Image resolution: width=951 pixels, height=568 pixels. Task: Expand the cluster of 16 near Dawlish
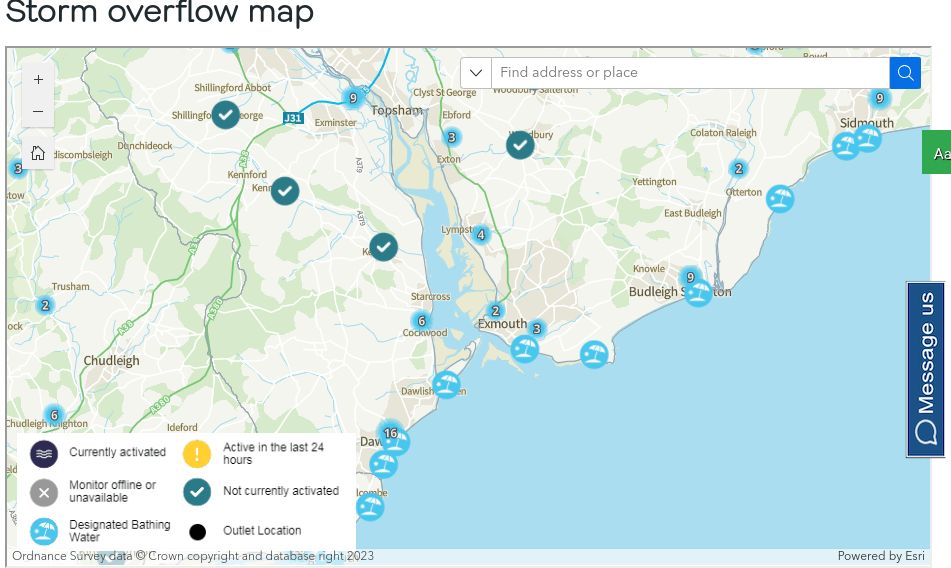(x=390, y=434)
